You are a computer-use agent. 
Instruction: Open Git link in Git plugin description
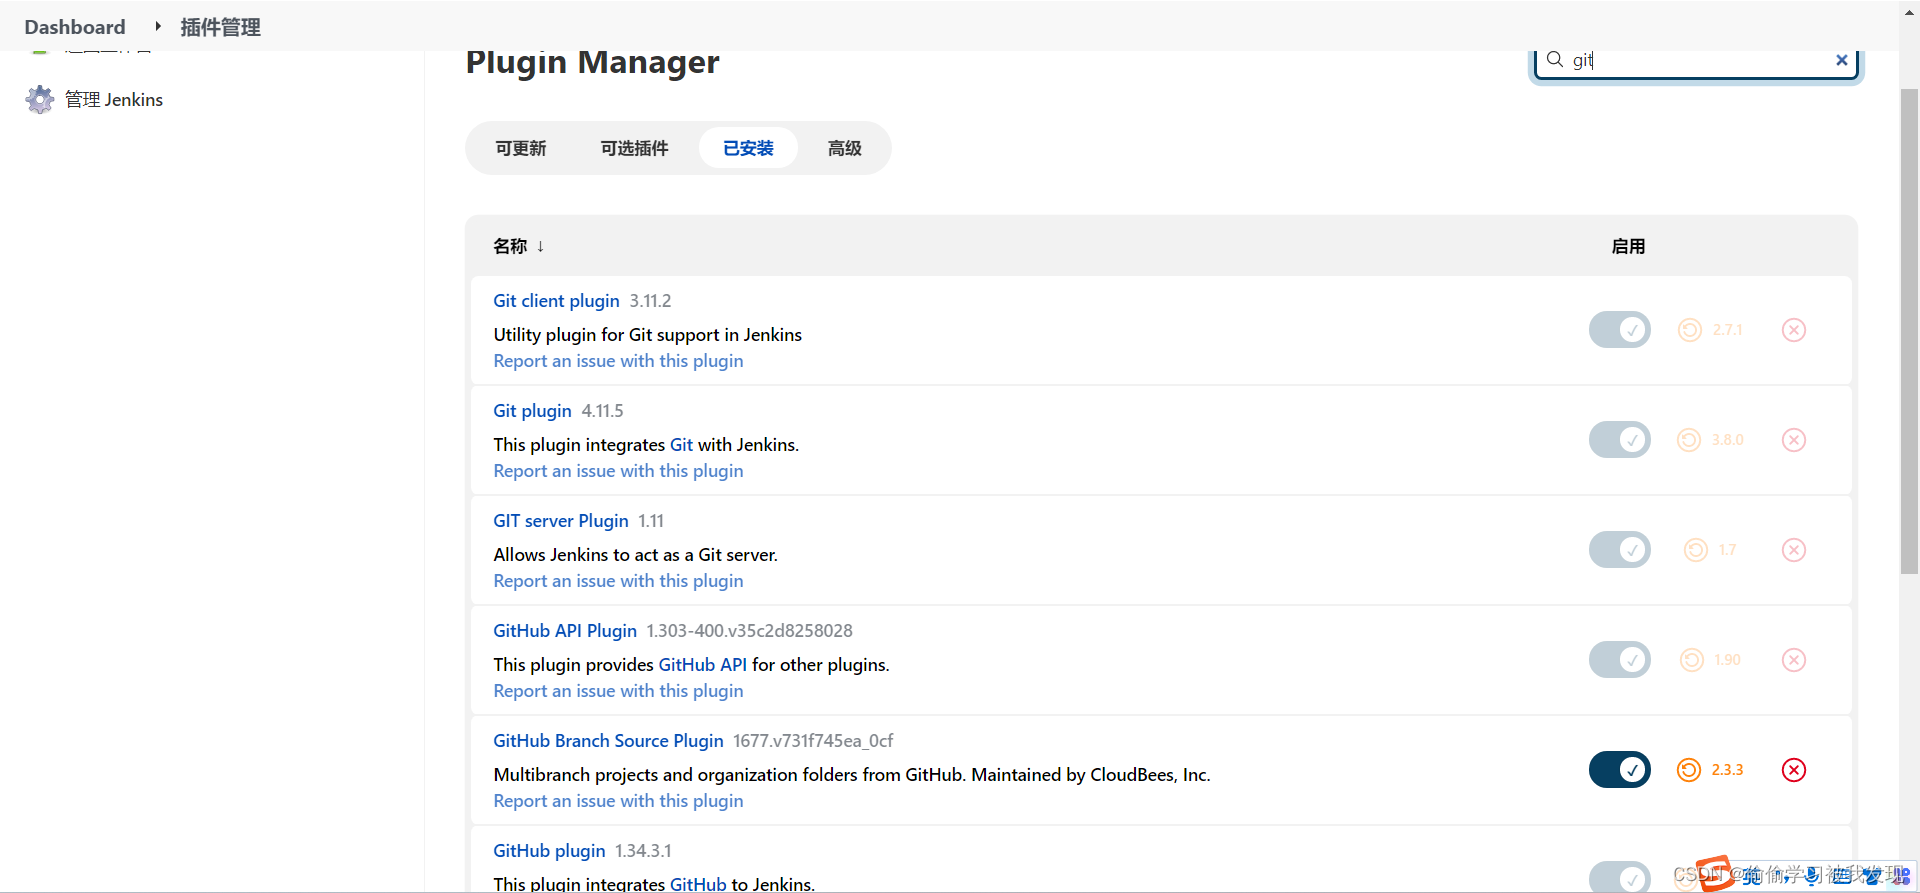tap(681, 445)
